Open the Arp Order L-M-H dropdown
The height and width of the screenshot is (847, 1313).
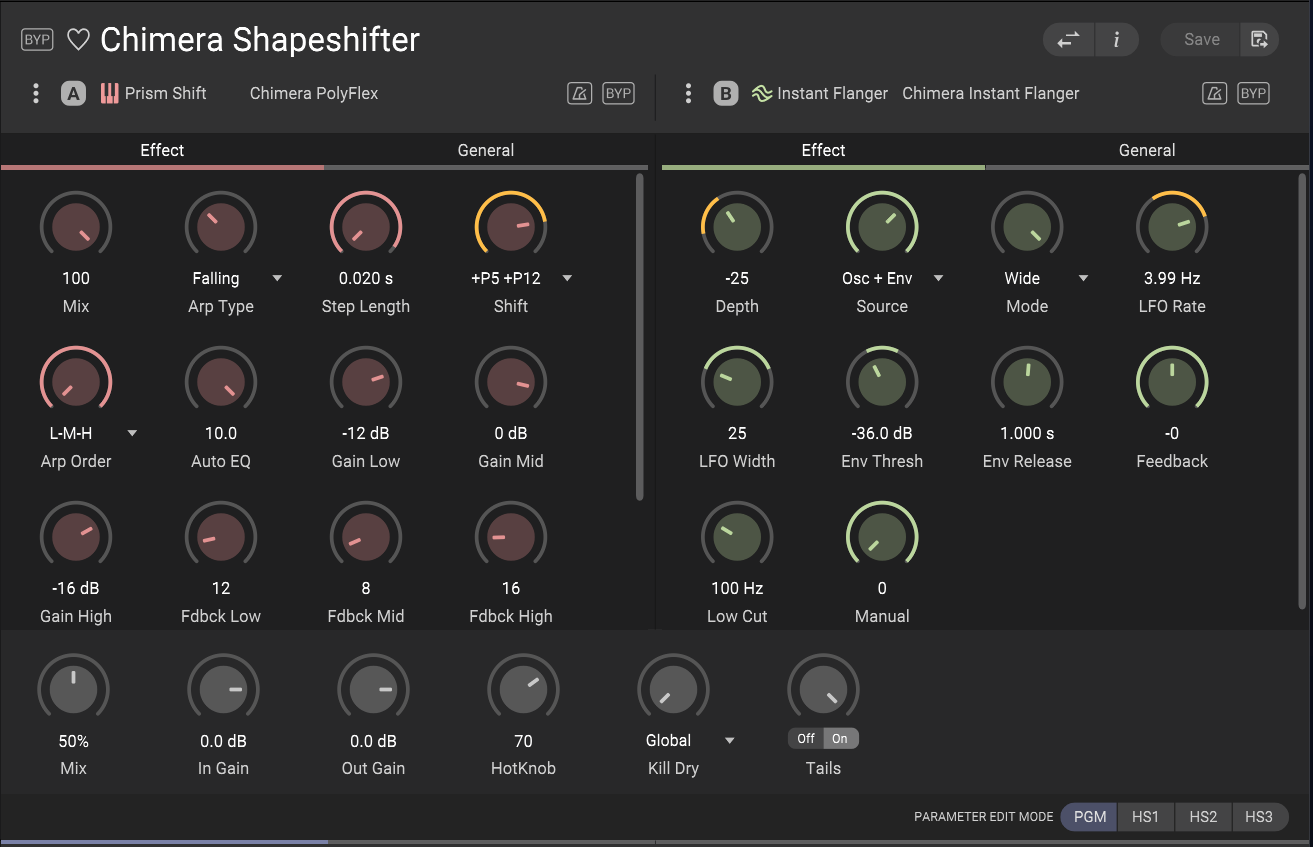pyautogui.click(x=132, y=433)
